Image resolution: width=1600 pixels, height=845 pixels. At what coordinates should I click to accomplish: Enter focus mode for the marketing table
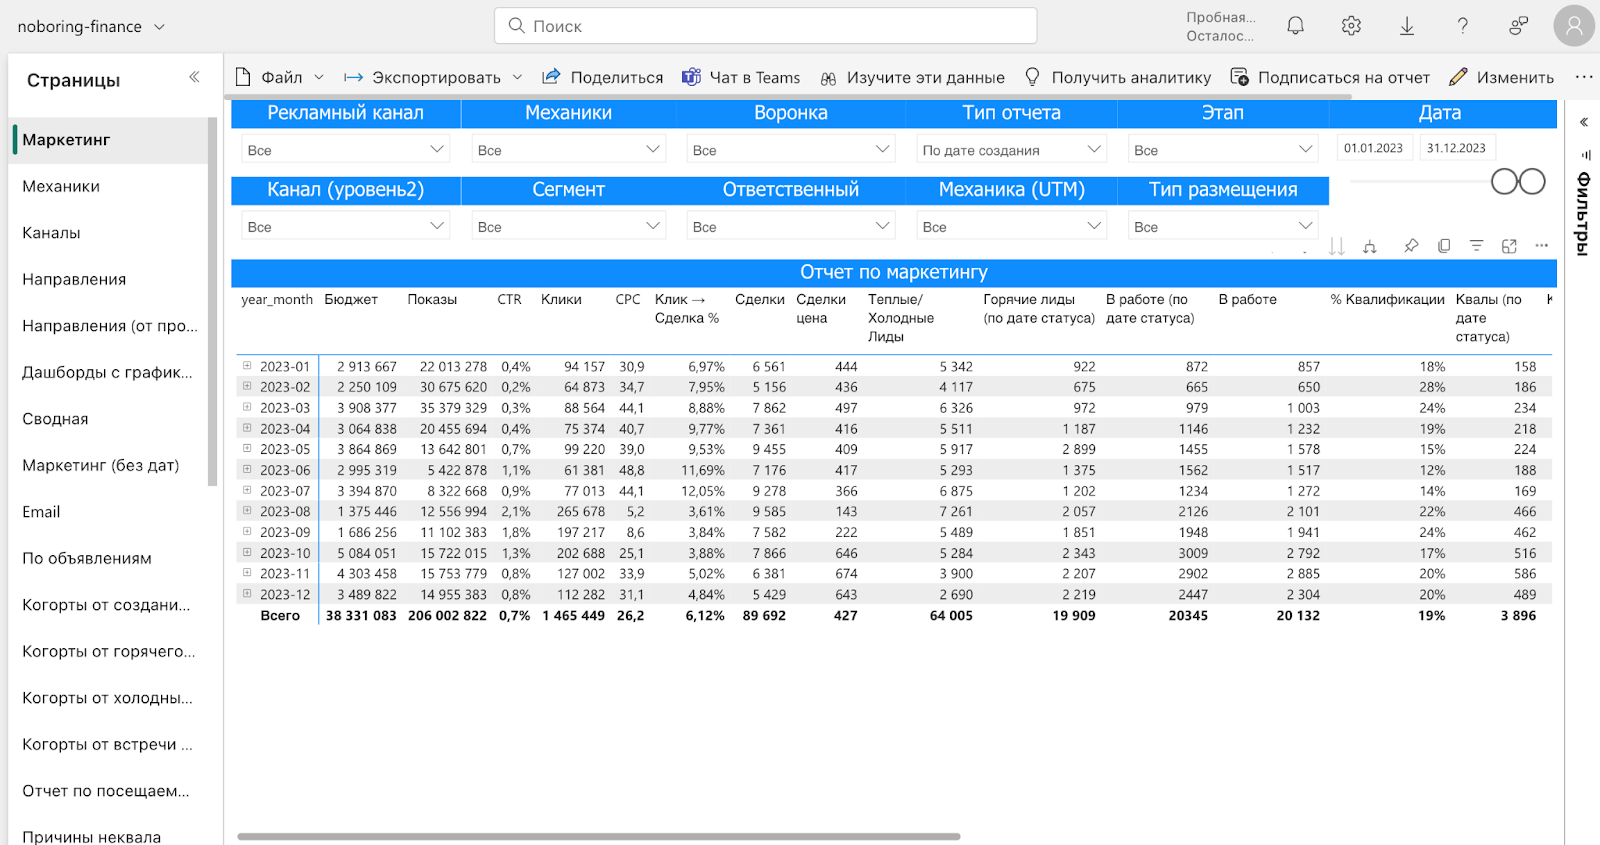coord(1509,246)
